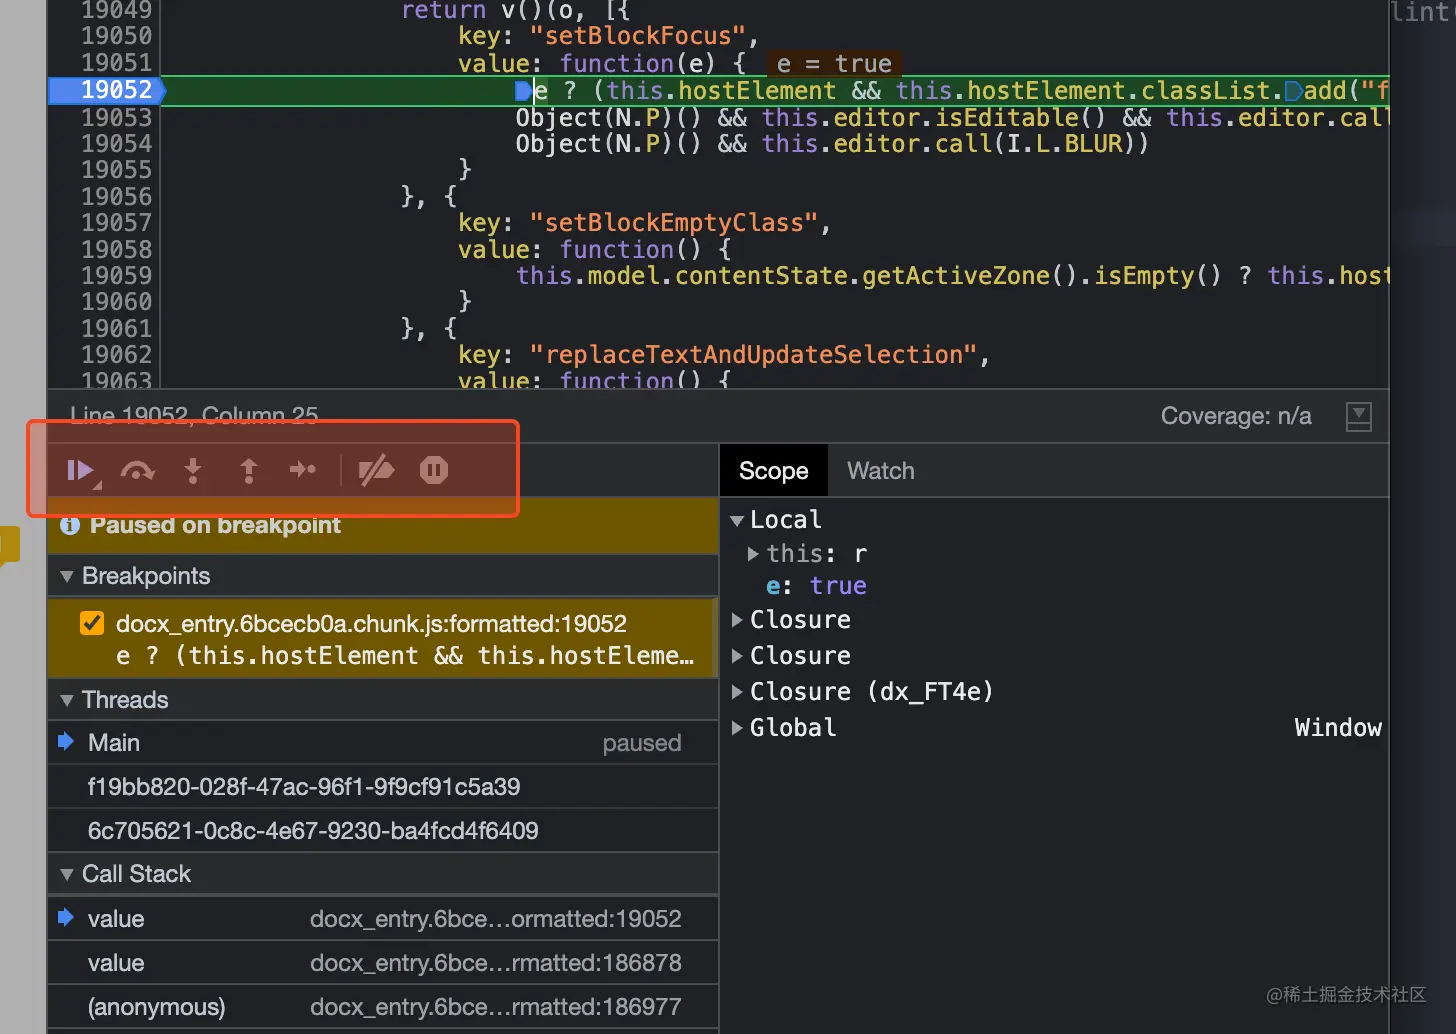Collapse the Breakpoints section

point(67,576)
